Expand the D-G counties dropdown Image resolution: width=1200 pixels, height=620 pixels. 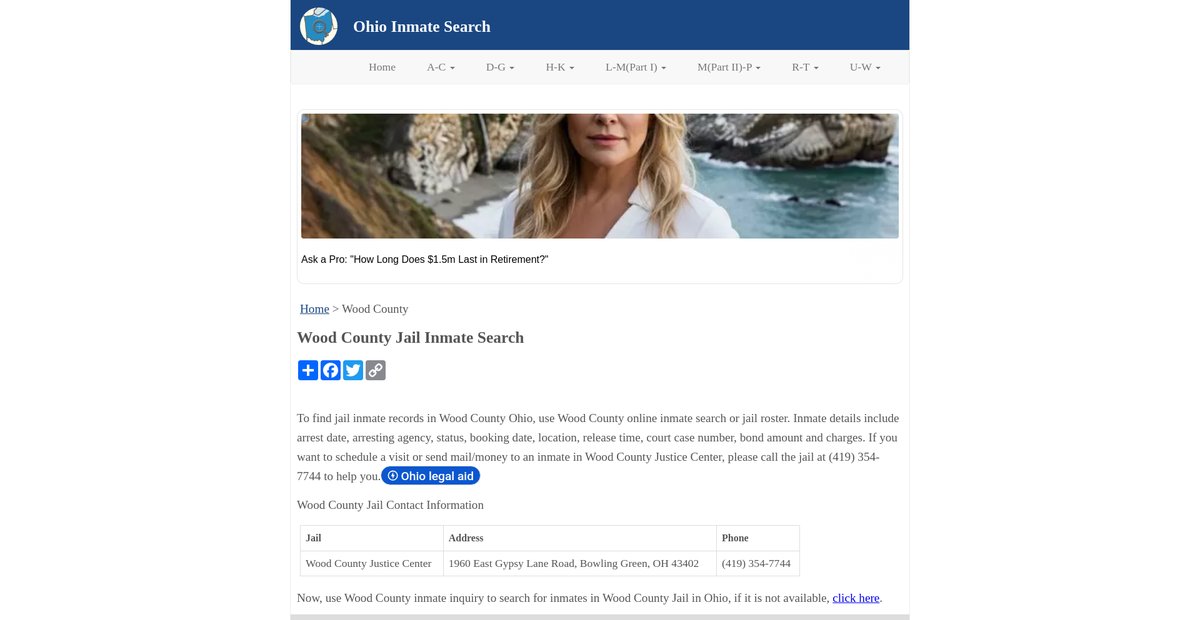(x=500, y=67)
